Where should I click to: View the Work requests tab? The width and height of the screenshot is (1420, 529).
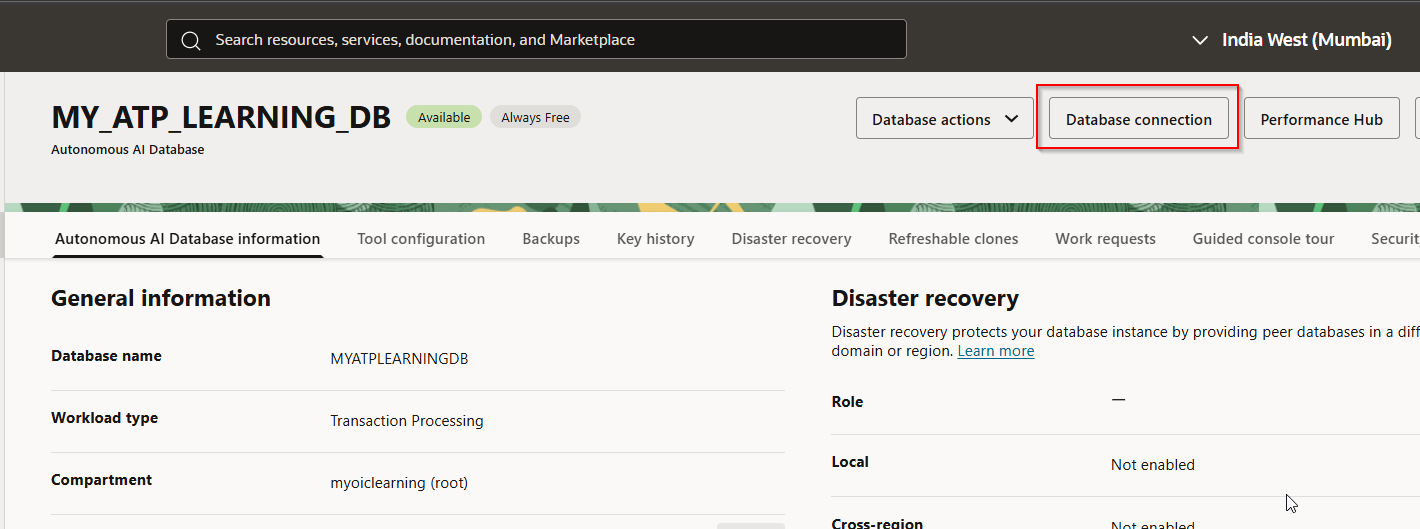pos(1105,239)
